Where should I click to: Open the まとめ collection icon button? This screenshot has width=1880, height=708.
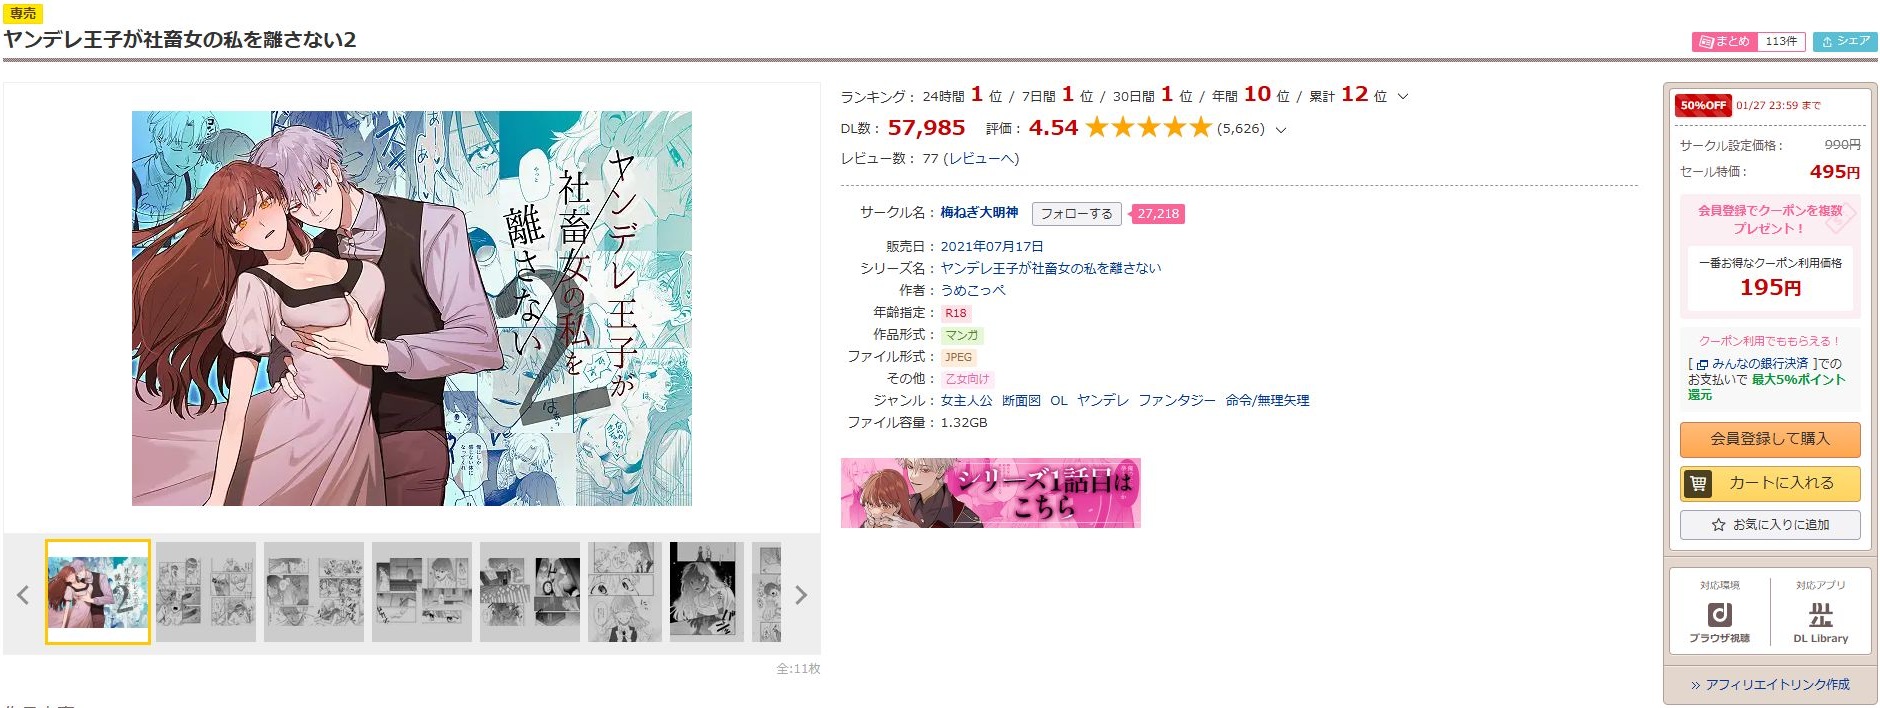tap(1725, 41)
